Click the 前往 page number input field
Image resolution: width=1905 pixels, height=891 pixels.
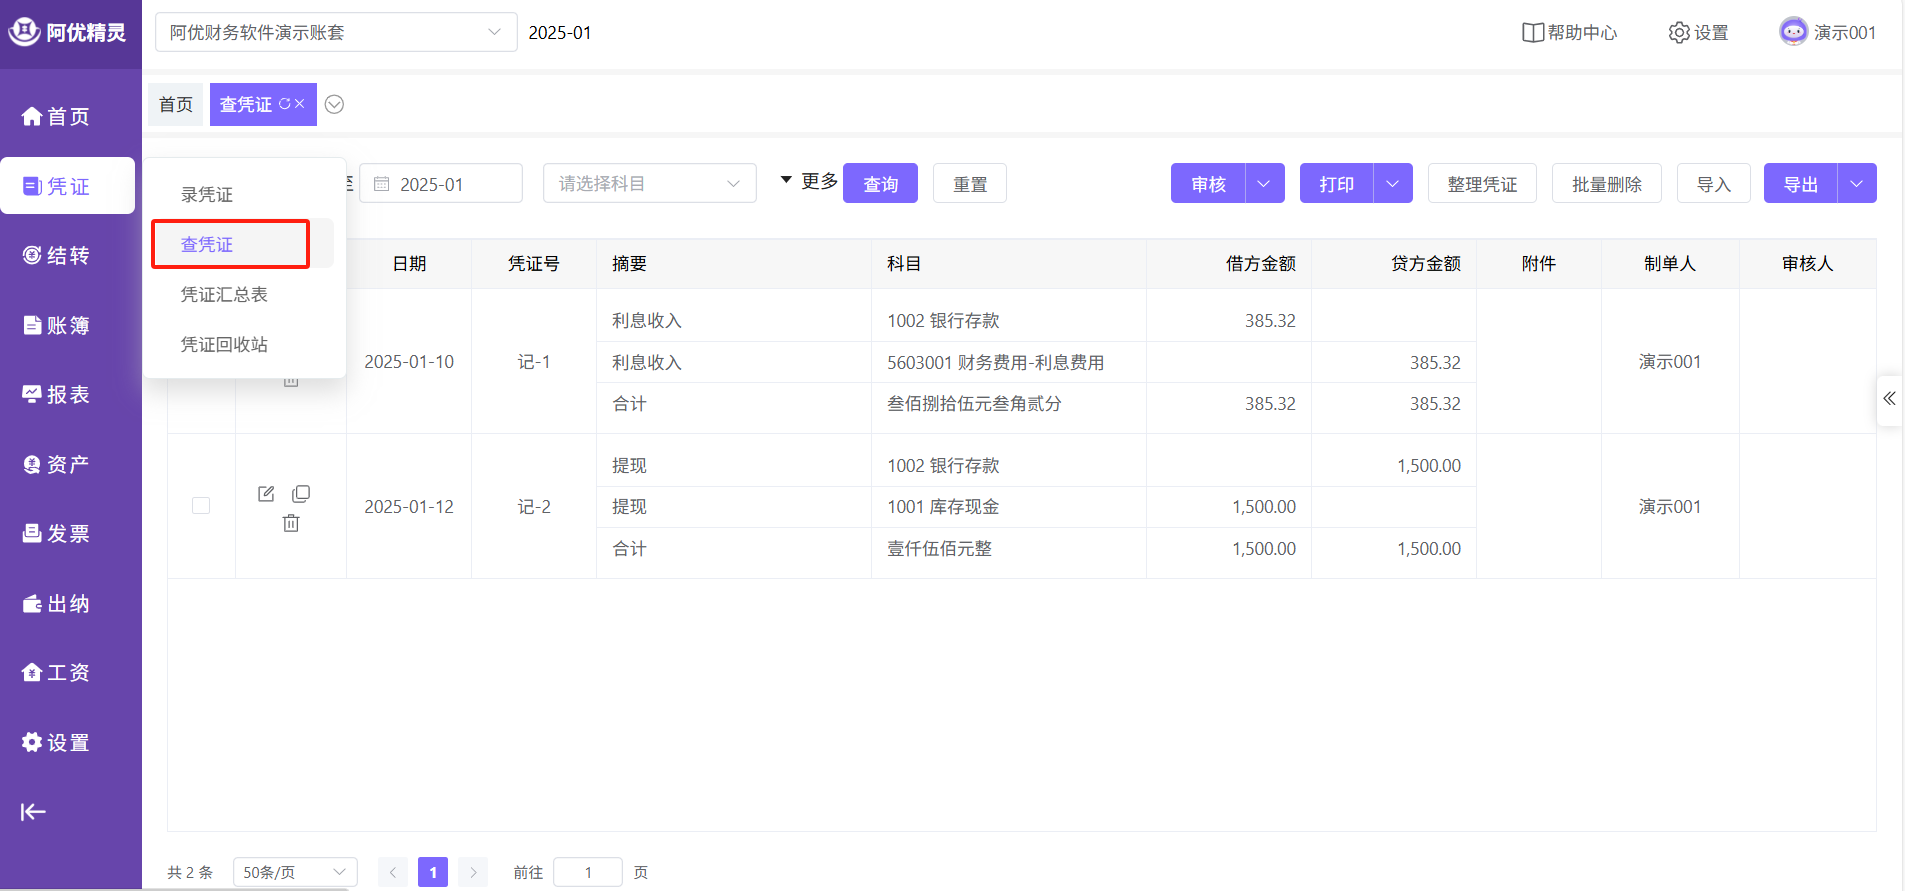588,872
